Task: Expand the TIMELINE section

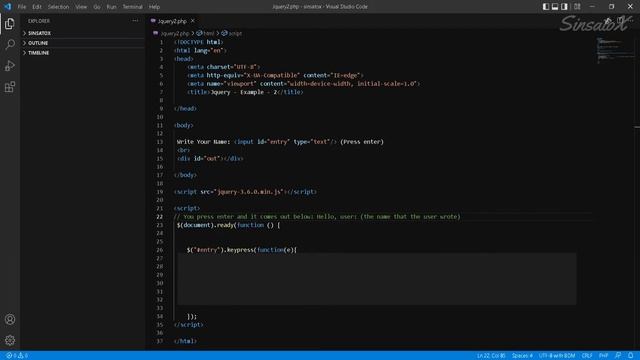Action: 83,53
